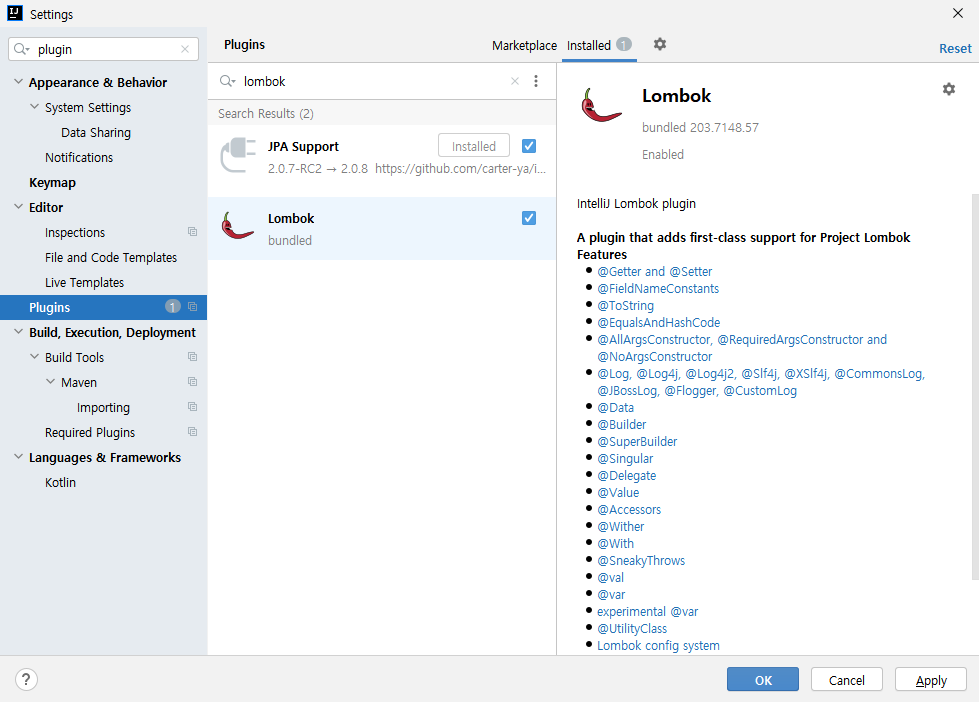Click the Apply button

(931, 680)
